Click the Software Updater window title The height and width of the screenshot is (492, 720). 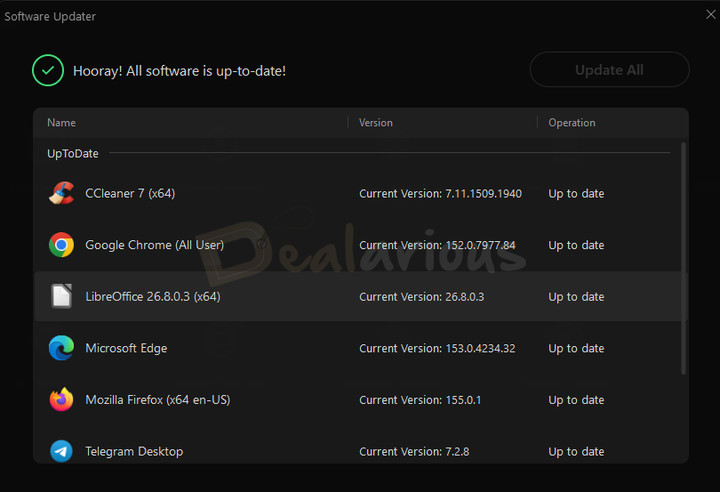50,17
